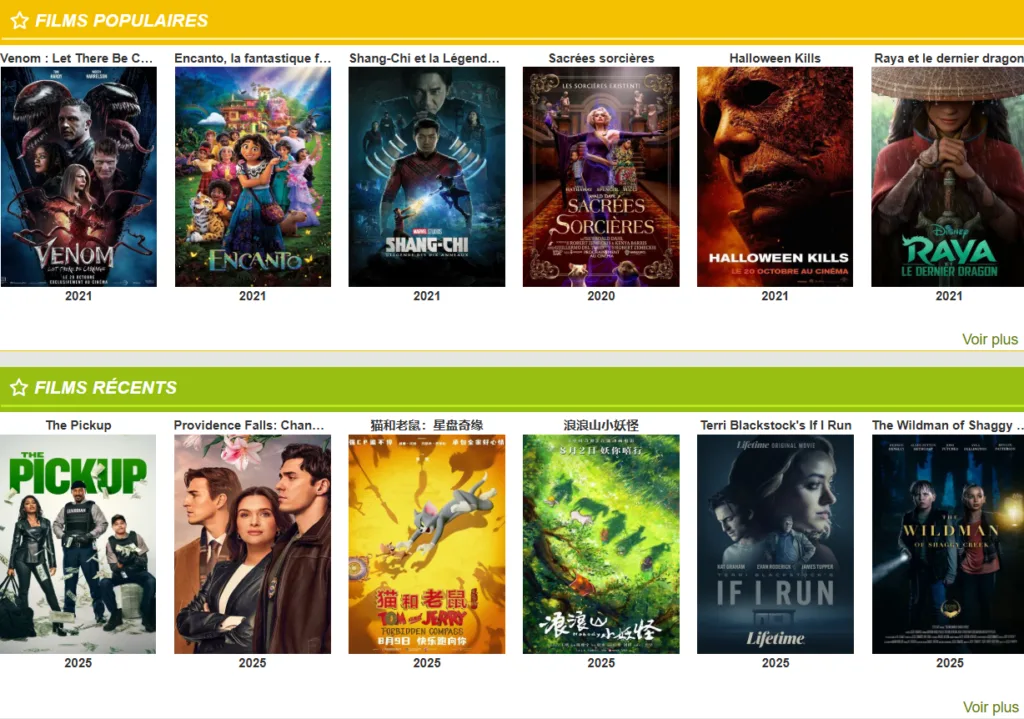Click the star icon beside Films Populaires
Image resolution: width=1024 pixels, height=719 pixels.
20,20
